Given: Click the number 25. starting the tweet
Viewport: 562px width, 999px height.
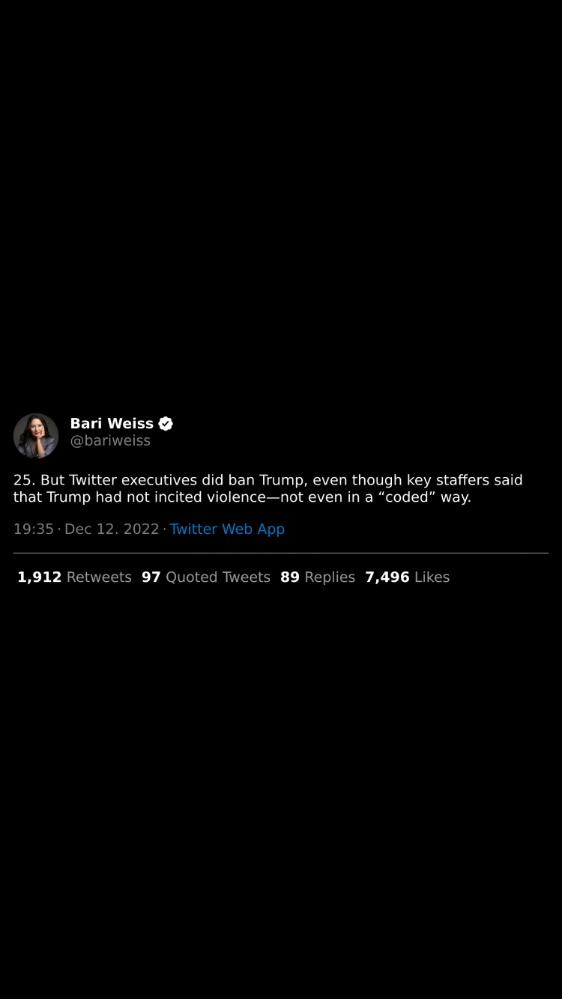Looking at the screenshot, I should pyautogui.click(x=25, y=480).
